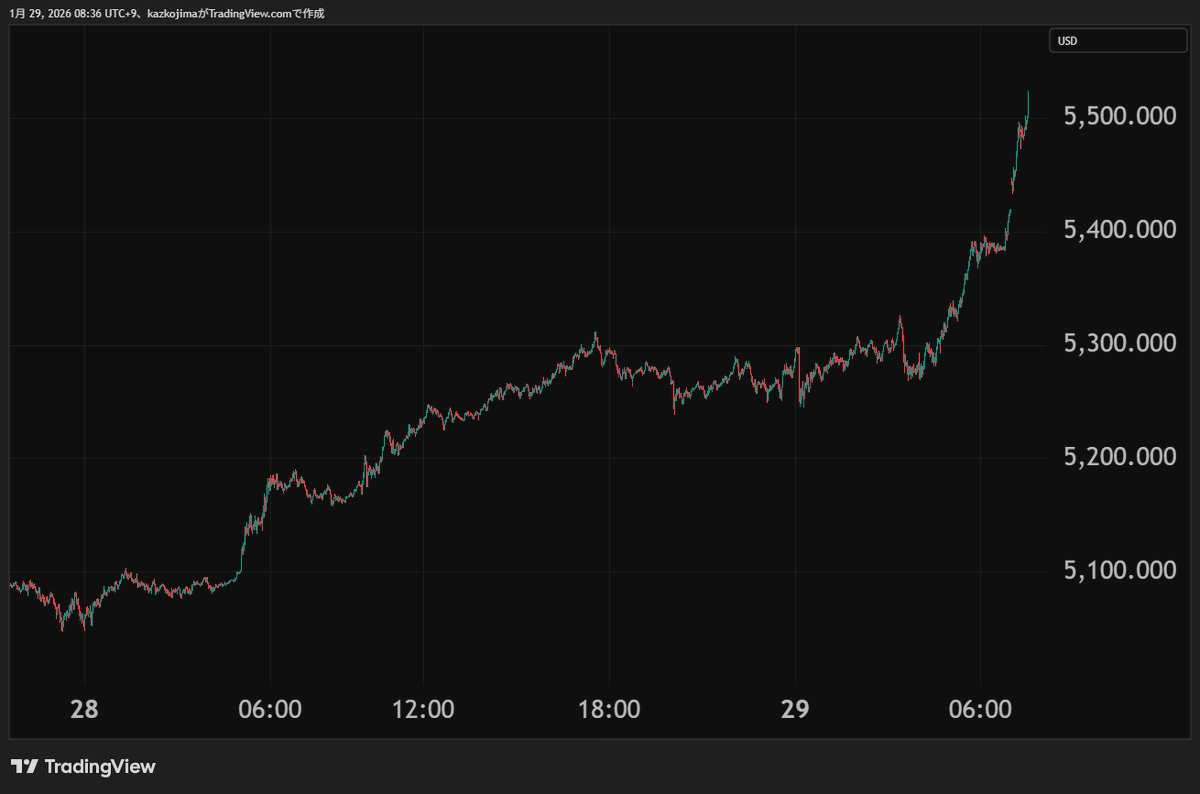Click the 29 date label
Screen dimensions: 1200x794
point(794,710)
